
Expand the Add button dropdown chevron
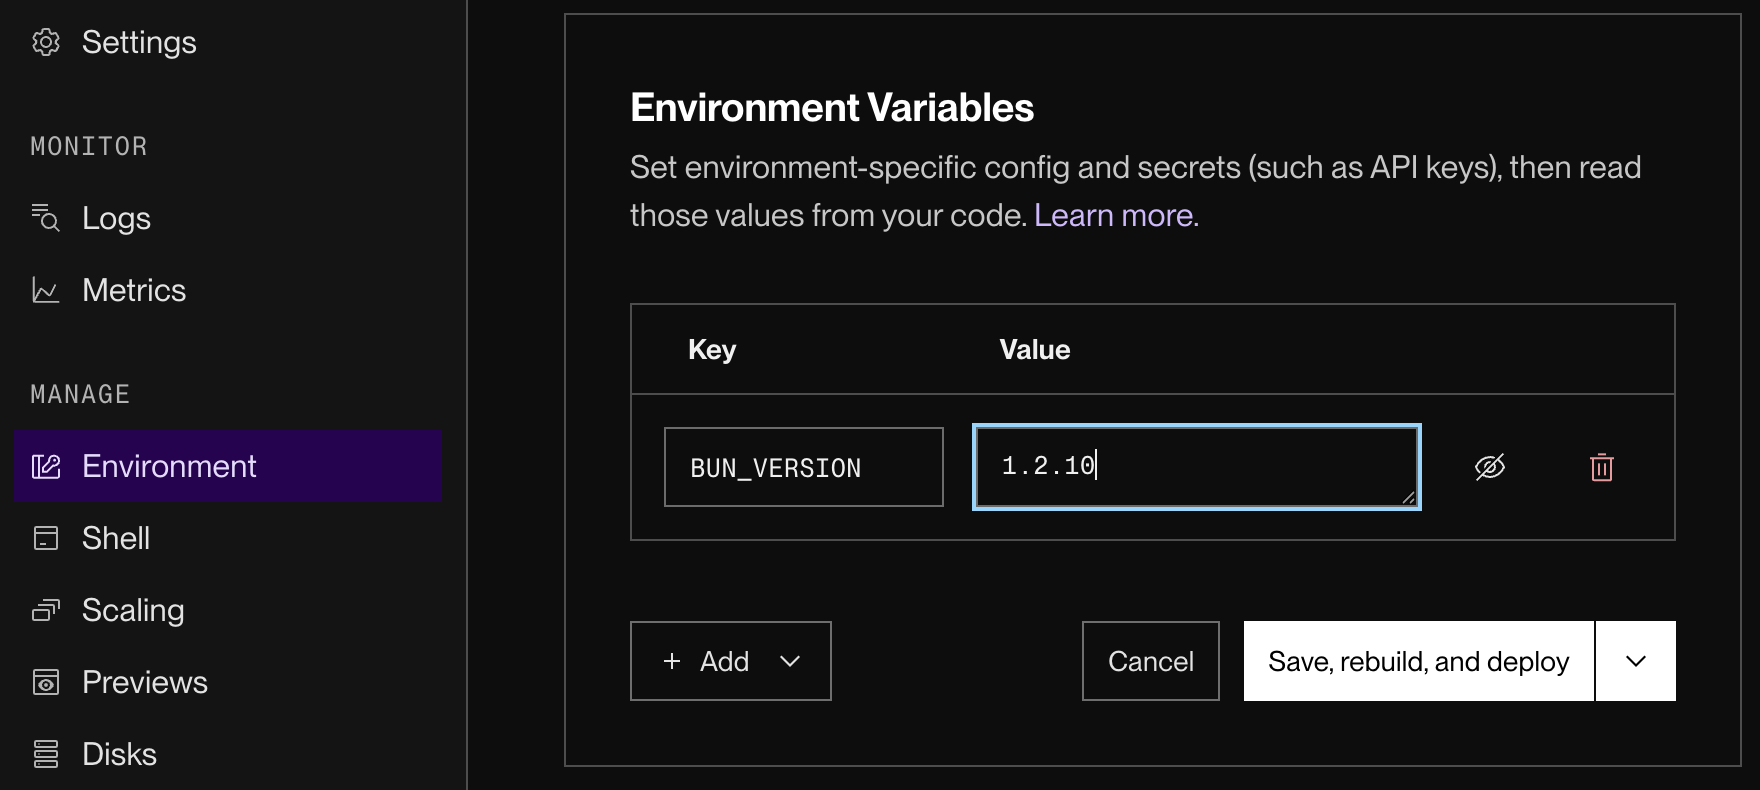point(792,661)
